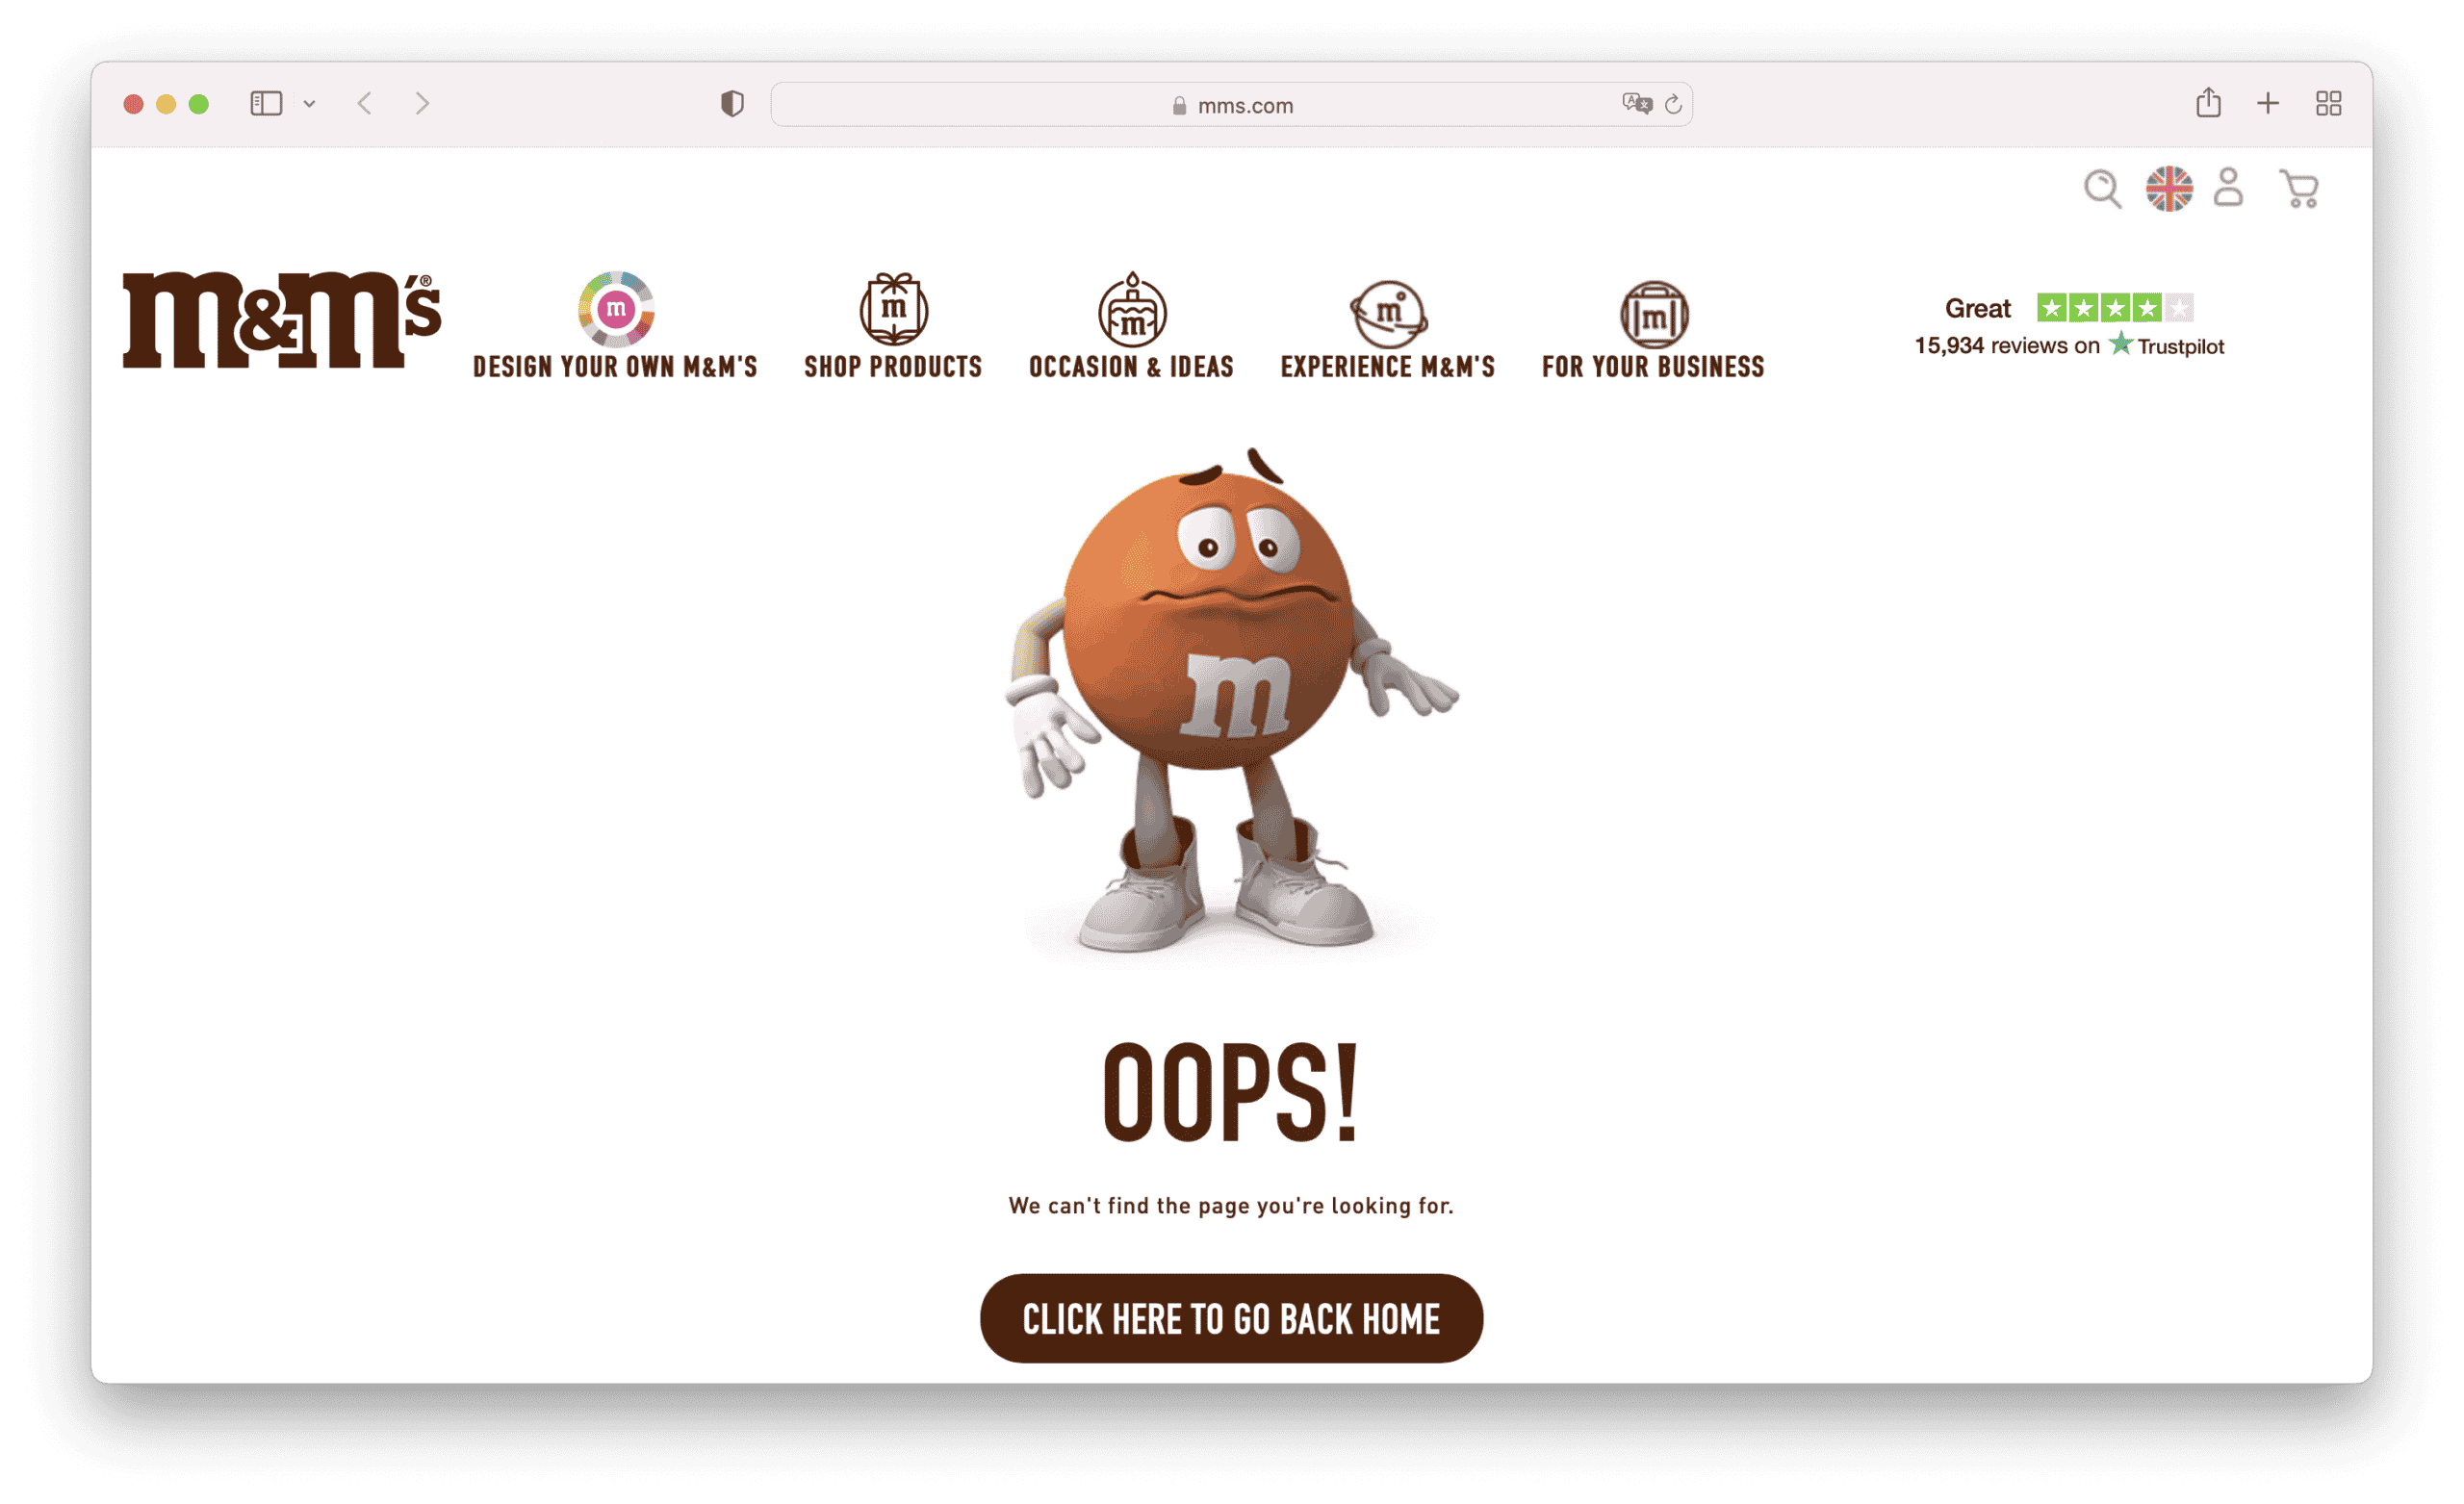The width and height of the screenshot is (2464, 1504).
Task: Toggle the Safari sidebar button
Action: point(266,104)
